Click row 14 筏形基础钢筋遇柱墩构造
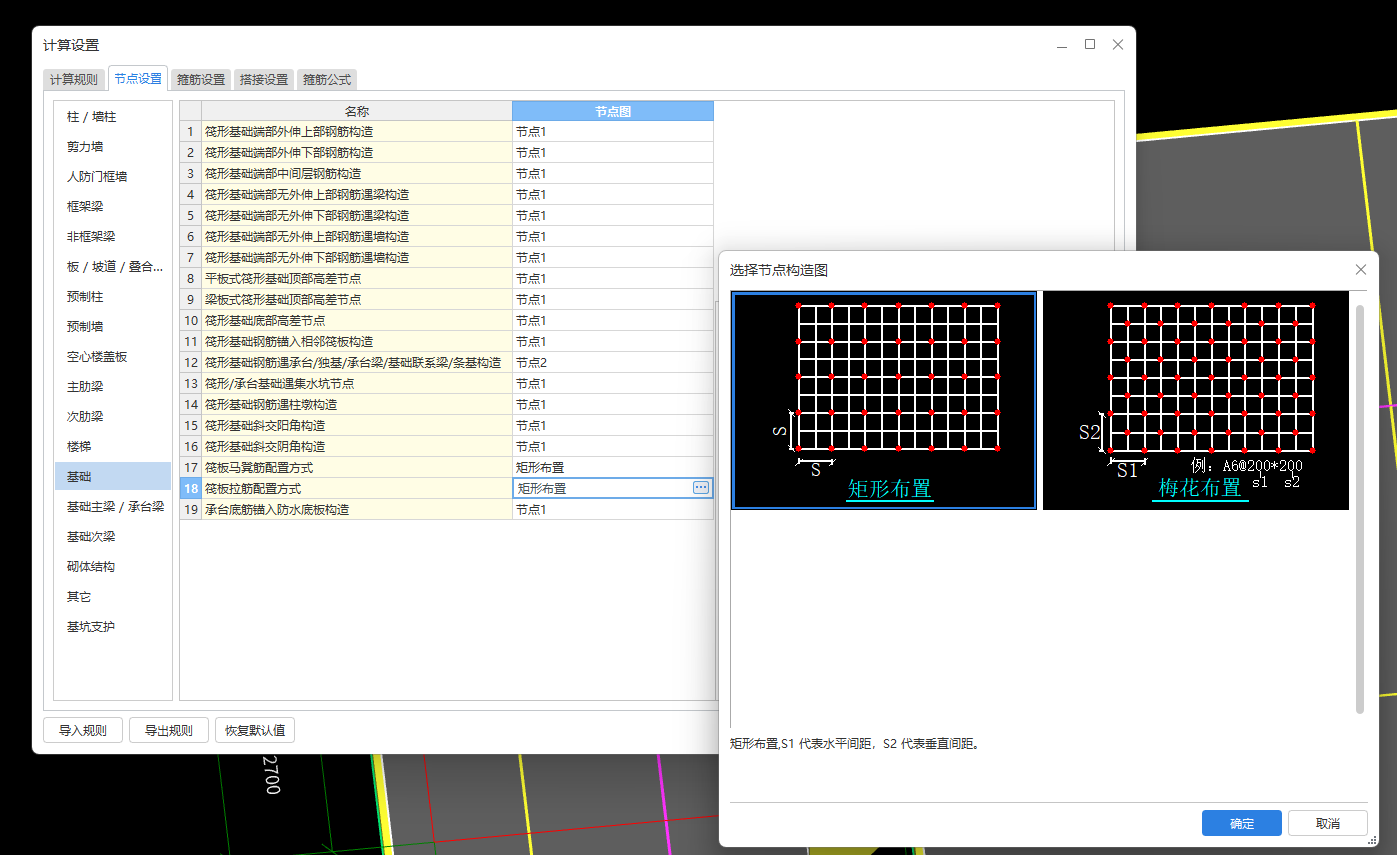This screenshot has height=855, width=1397. point(357,405)
